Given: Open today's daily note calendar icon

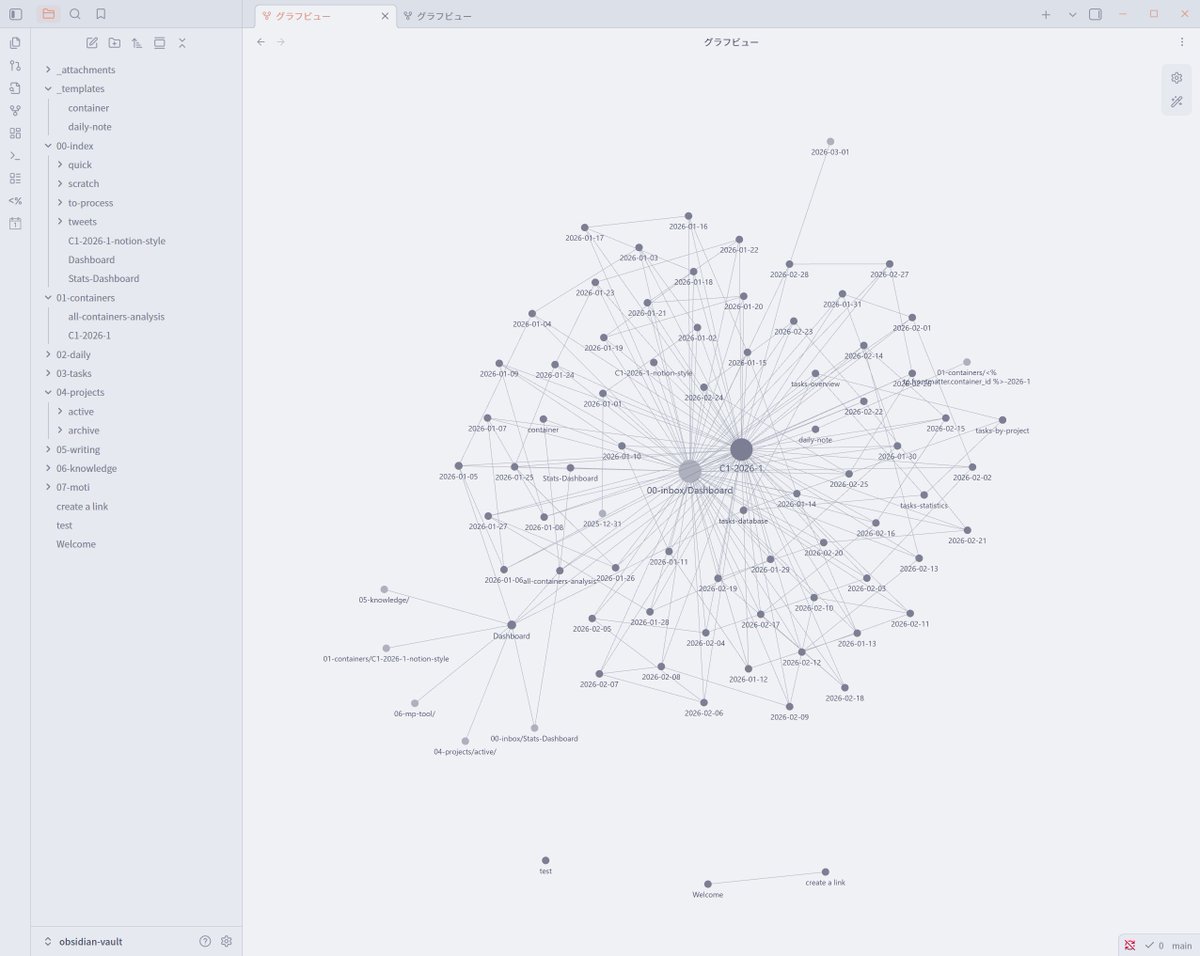Looking at the screenshot, I should coord(15,223).
